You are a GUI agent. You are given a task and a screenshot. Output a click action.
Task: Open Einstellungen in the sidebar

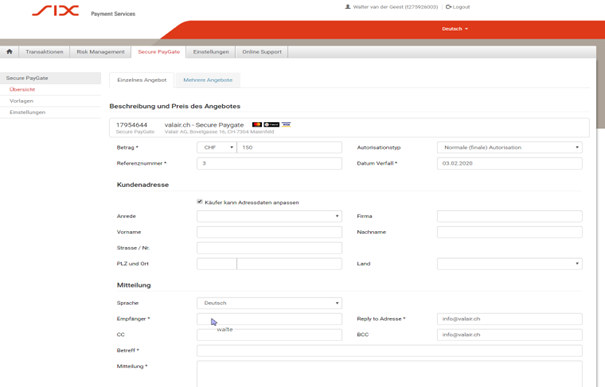[27, 112]
